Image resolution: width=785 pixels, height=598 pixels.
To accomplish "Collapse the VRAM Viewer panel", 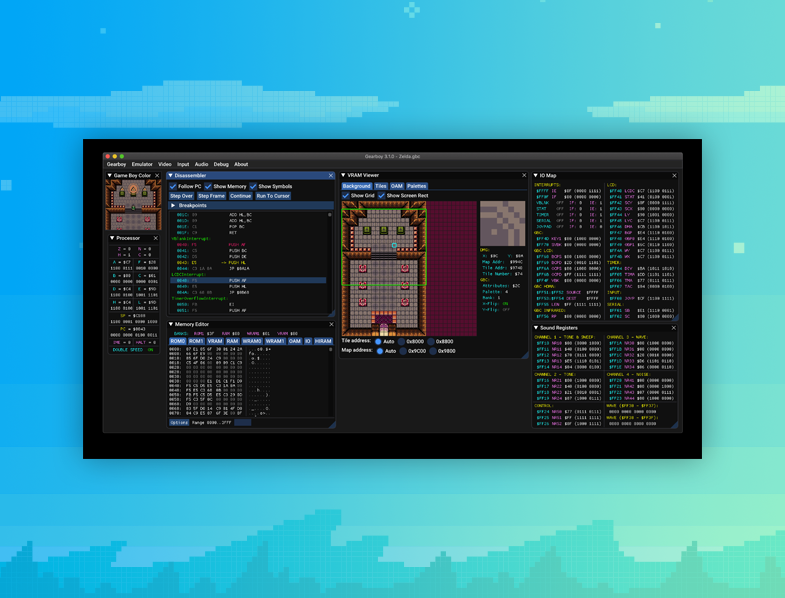I will click(343, 175).
